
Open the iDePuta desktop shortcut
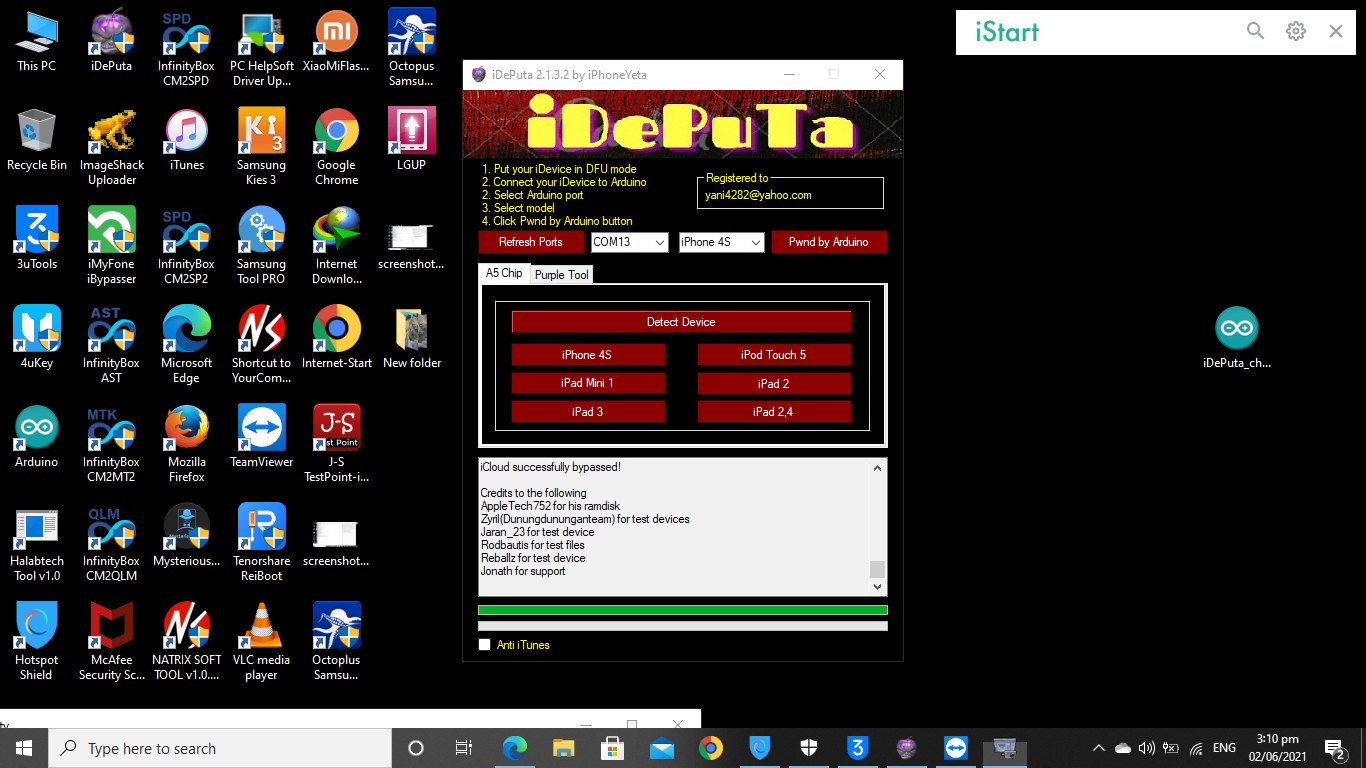pyautogui.click(x=111, y=42)
